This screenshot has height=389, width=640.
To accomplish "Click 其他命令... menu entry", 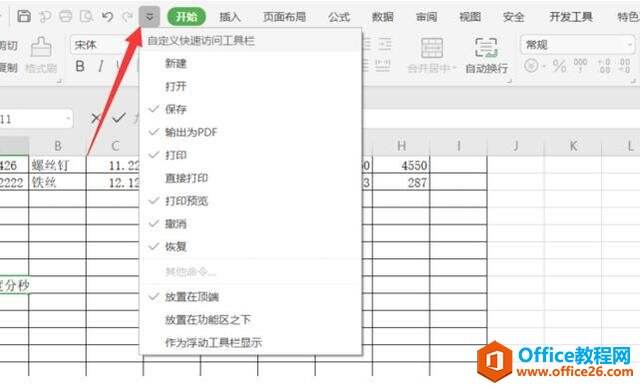I will point(251,272).
